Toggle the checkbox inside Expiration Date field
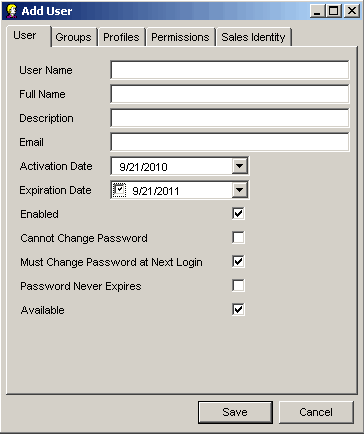 119,190
